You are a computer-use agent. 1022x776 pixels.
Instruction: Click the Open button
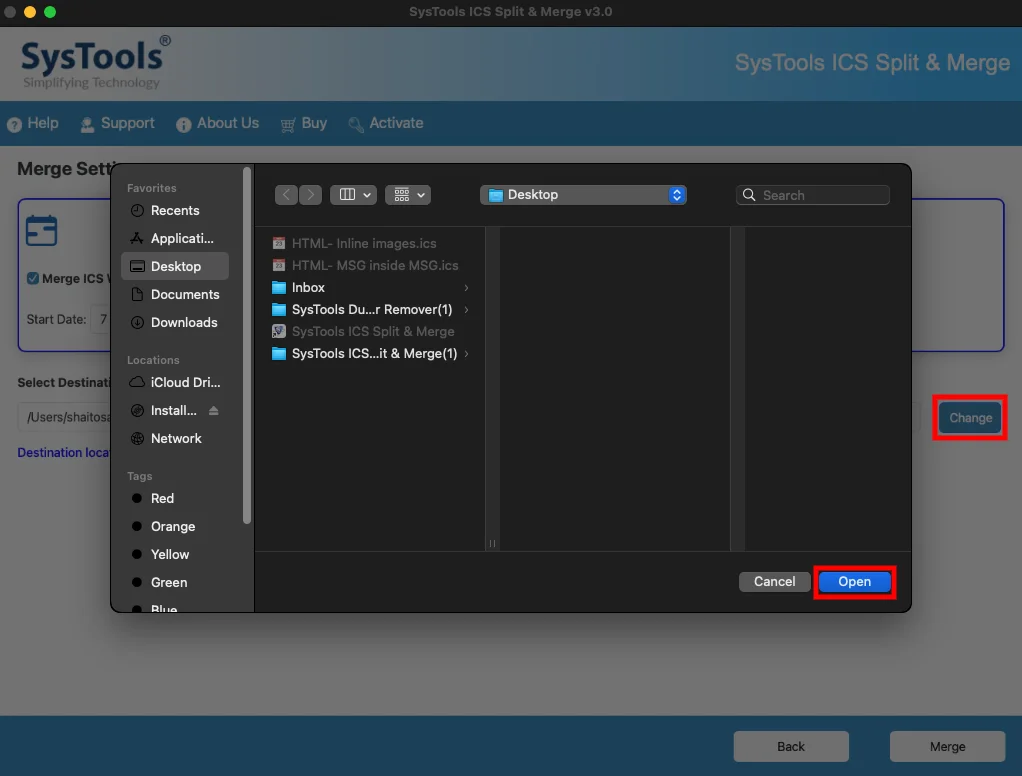pyautogui.click(x=854, y=582)
